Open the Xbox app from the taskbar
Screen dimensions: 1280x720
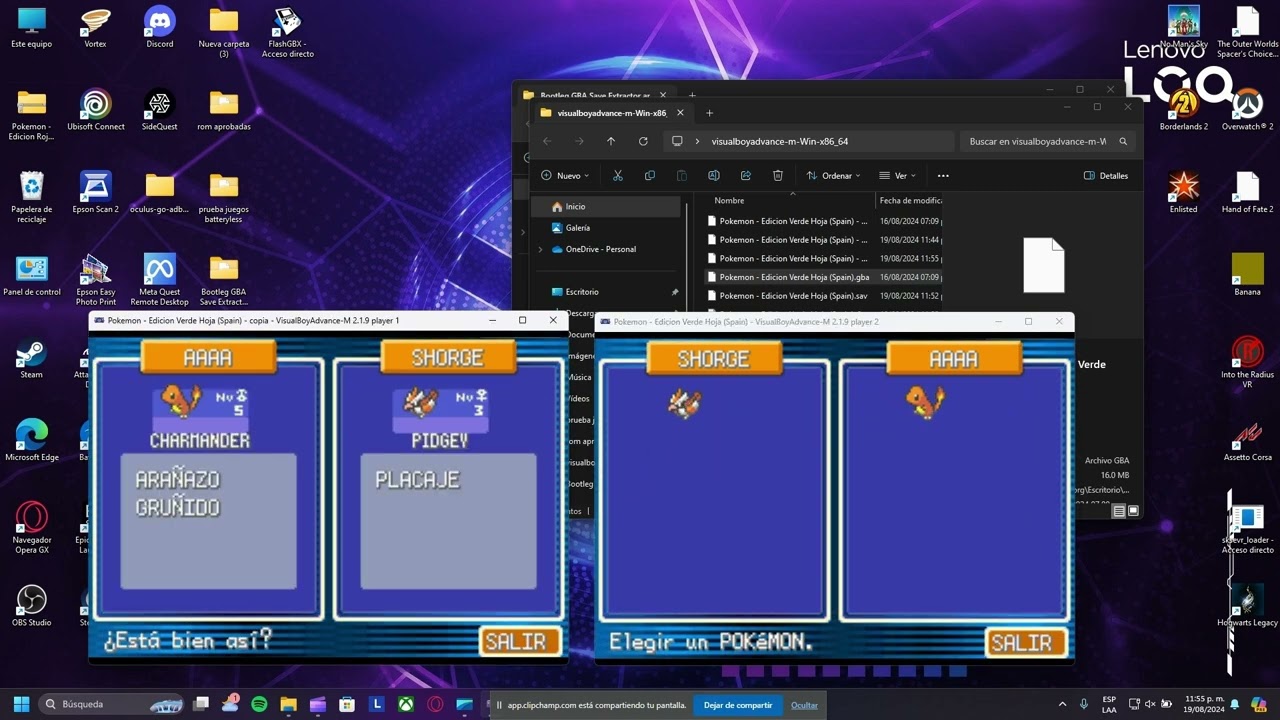coord(406,704)
